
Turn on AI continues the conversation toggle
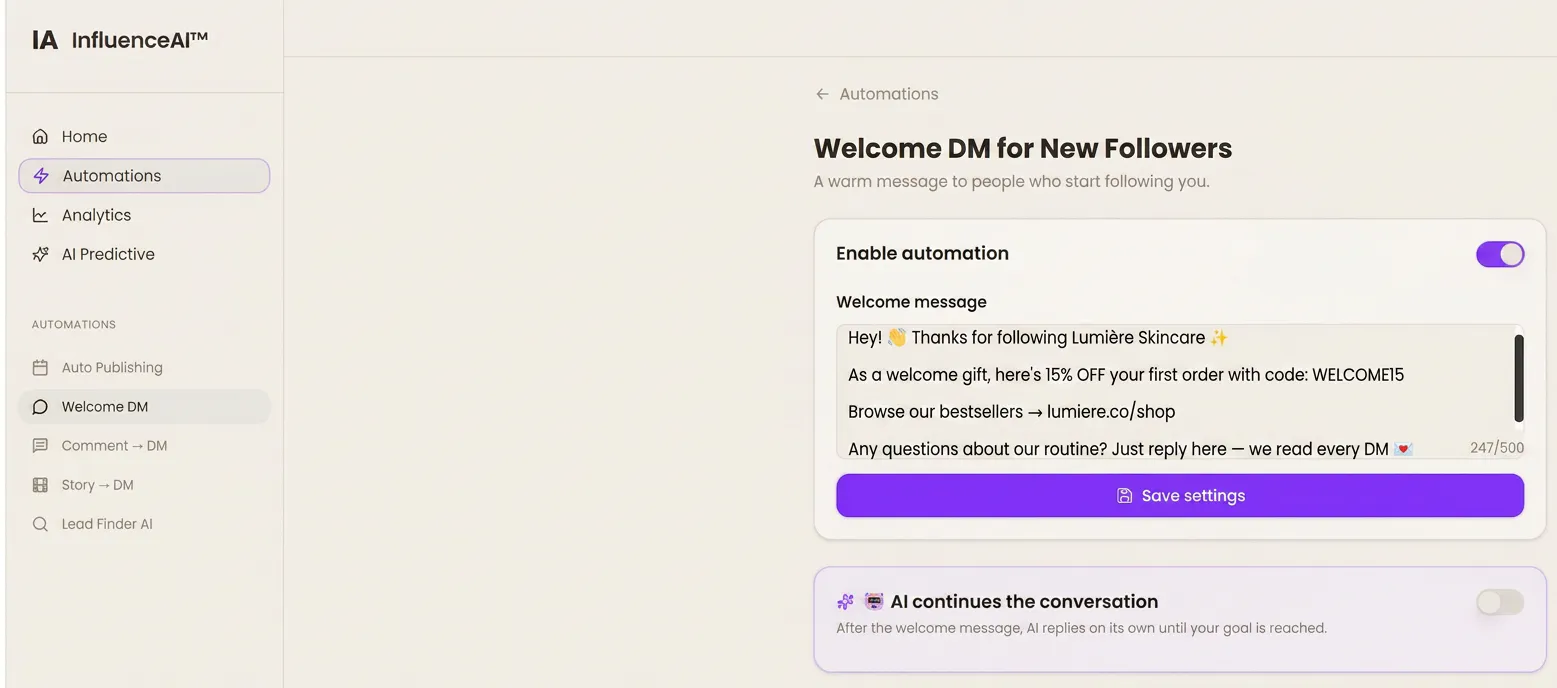point(1500,602)
